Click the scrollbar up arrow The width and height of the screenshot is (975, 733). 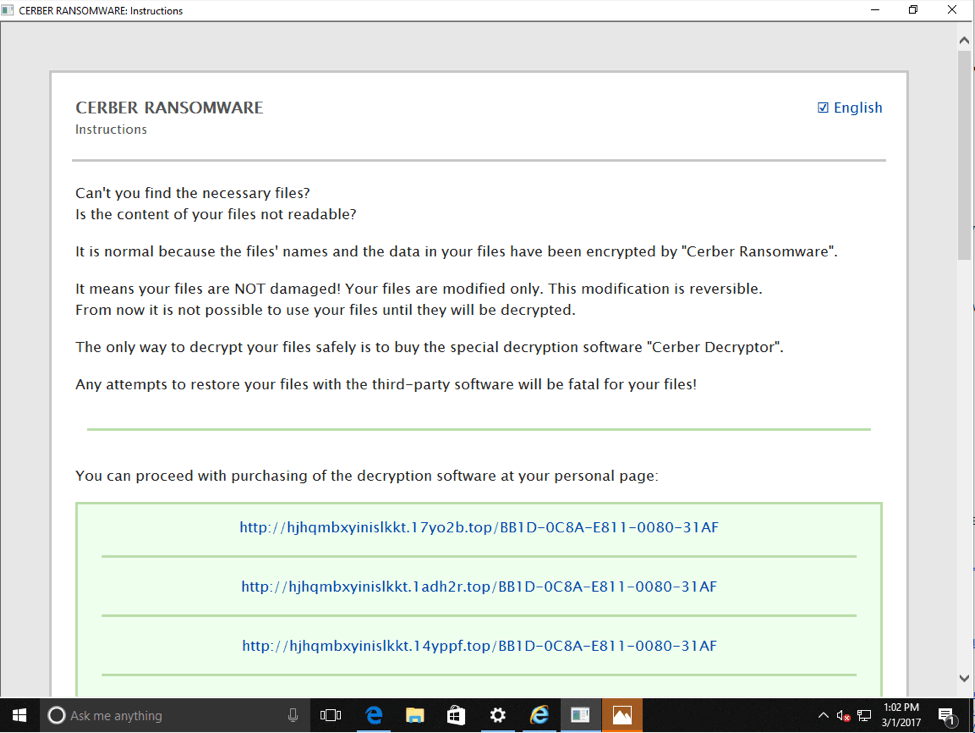964,41
